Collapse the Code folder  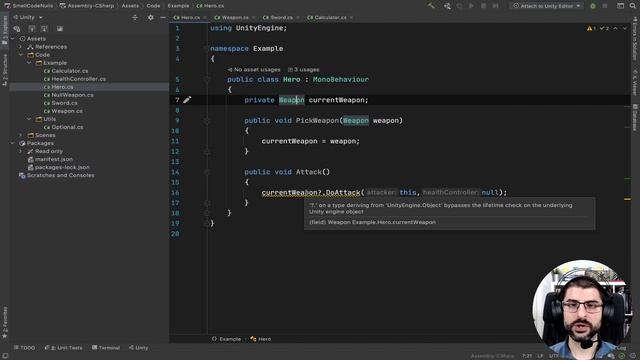[x=21, y=55]
